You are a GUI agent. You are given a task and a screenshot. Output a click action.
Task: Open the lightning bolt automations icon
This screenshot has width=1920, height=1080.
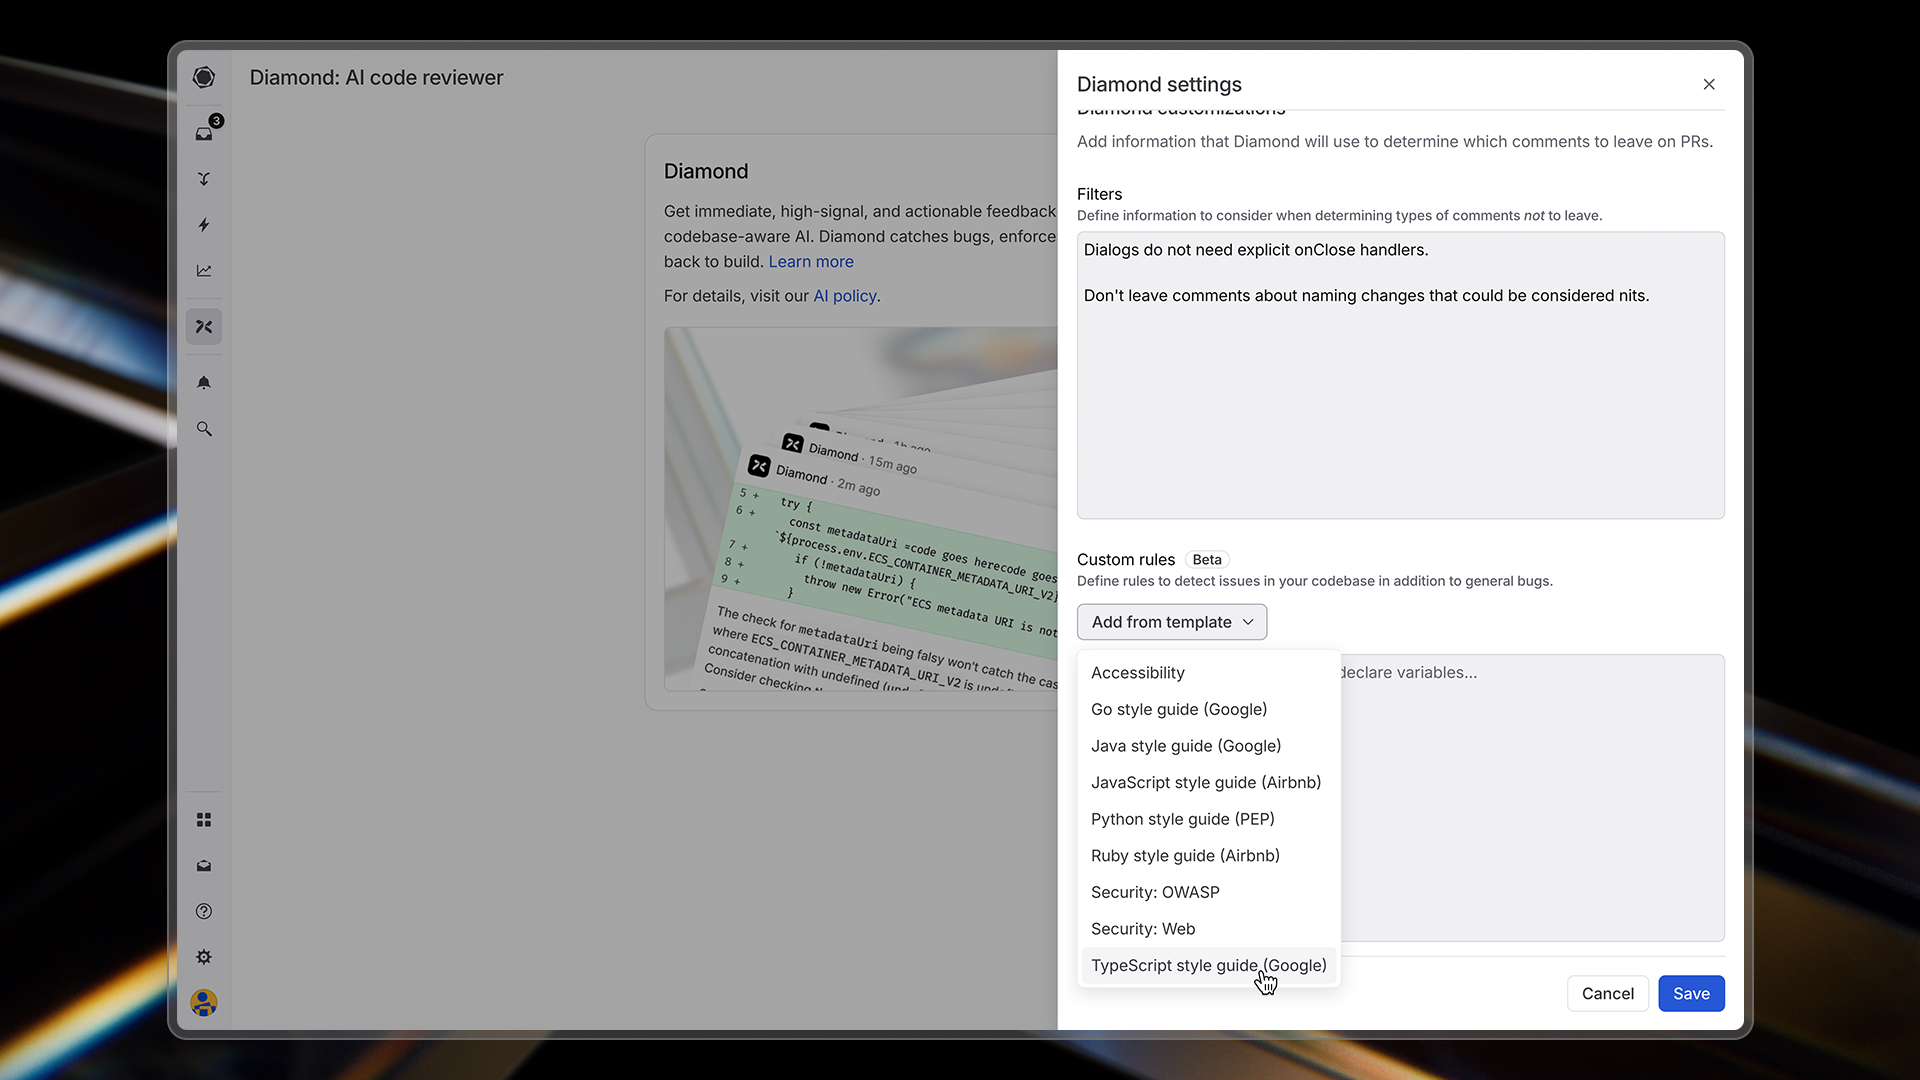pos(204,225)
